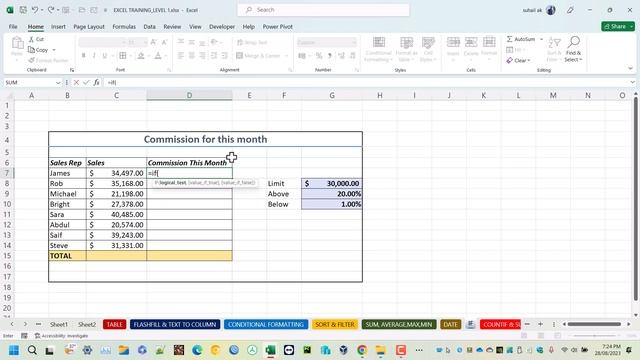Select the Below 1.00% cell
This screenshot has height=360, width=640.
tap(332, 204)
